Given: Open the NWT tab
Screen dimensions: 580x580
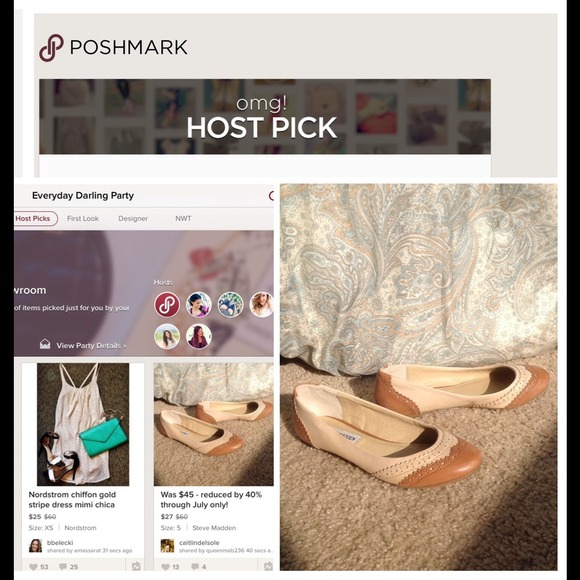Looking at the screenshot, I should pos(183,219).
